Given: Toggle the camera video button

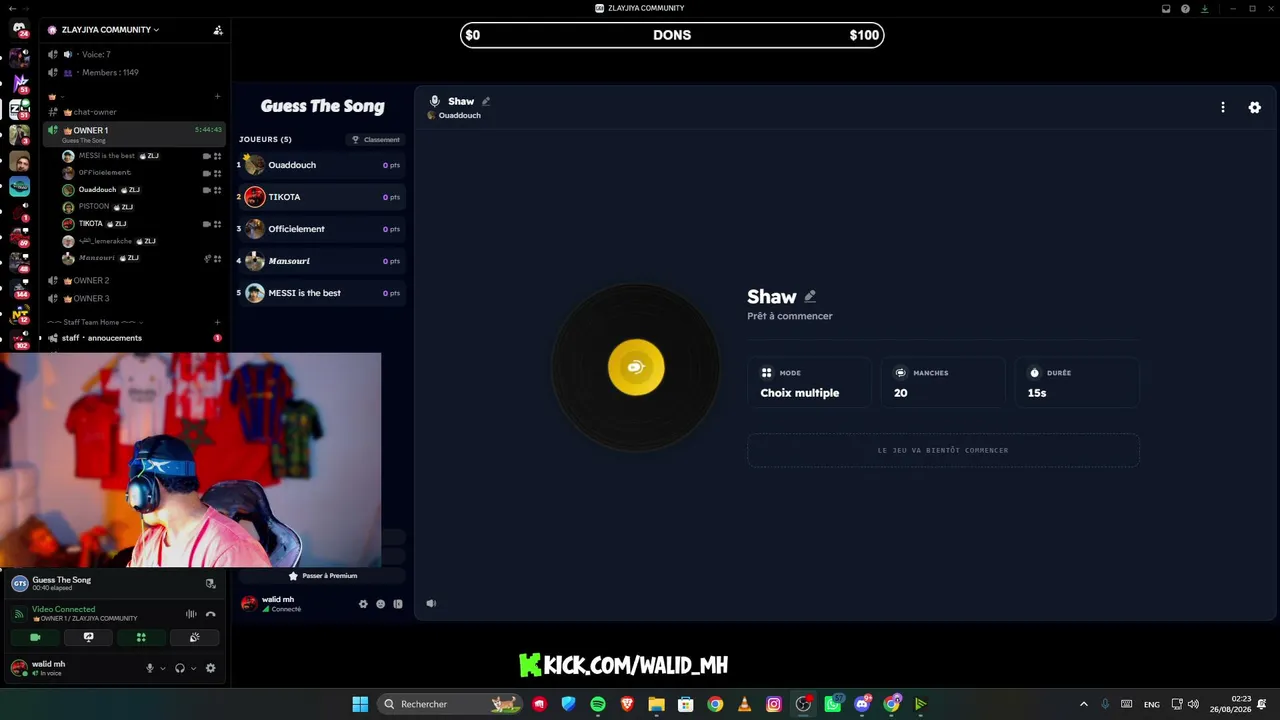Looking at the screenshot, I should point(35,637).
